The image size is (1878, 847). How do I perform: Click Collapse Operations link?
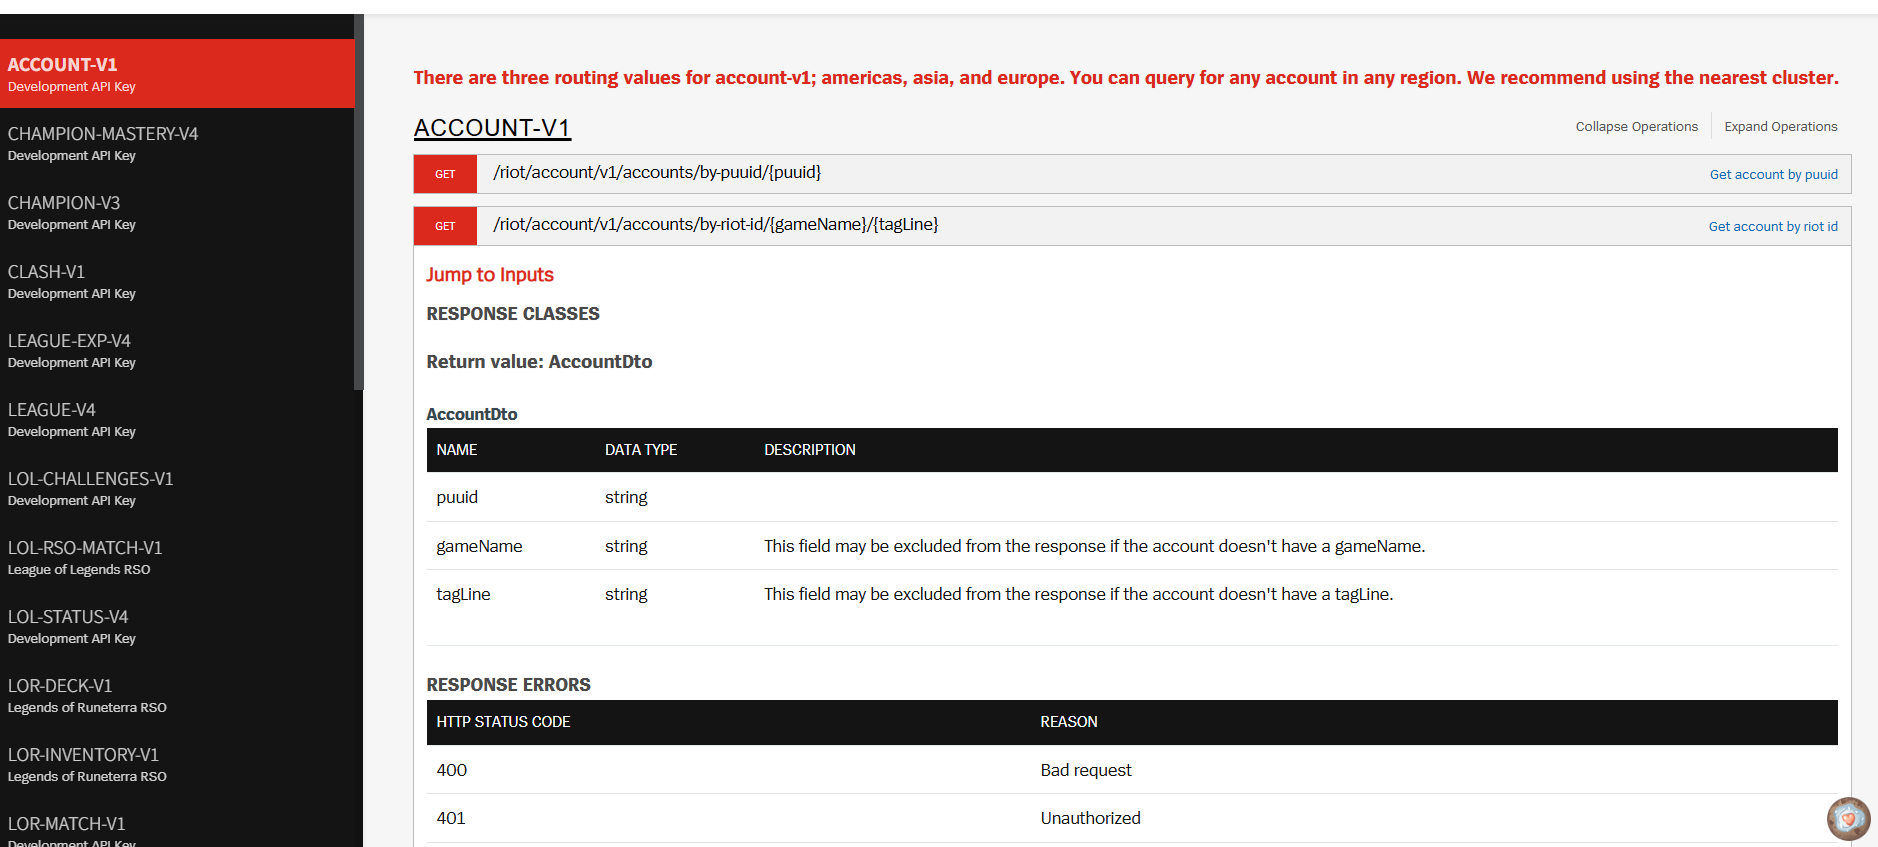[1636, 126]
